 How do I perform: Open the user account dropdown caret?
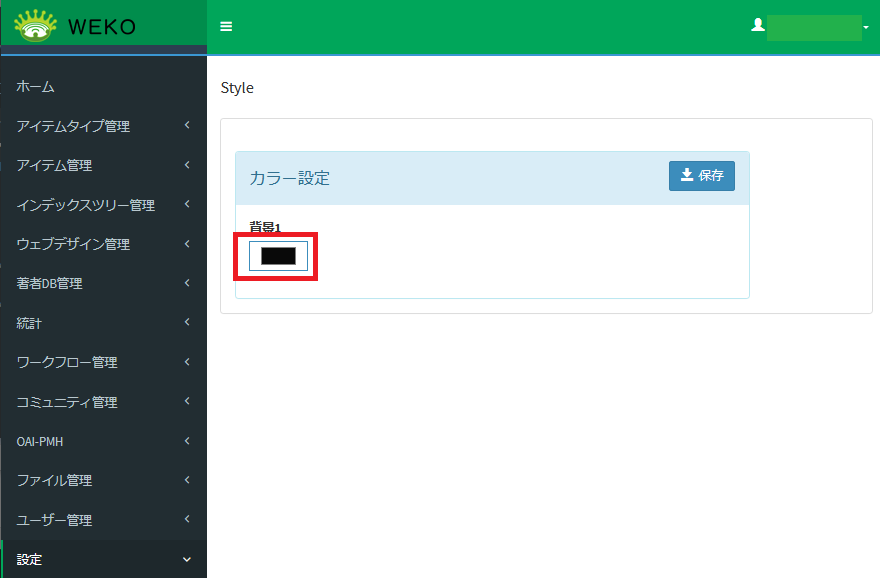pos(866,27)
